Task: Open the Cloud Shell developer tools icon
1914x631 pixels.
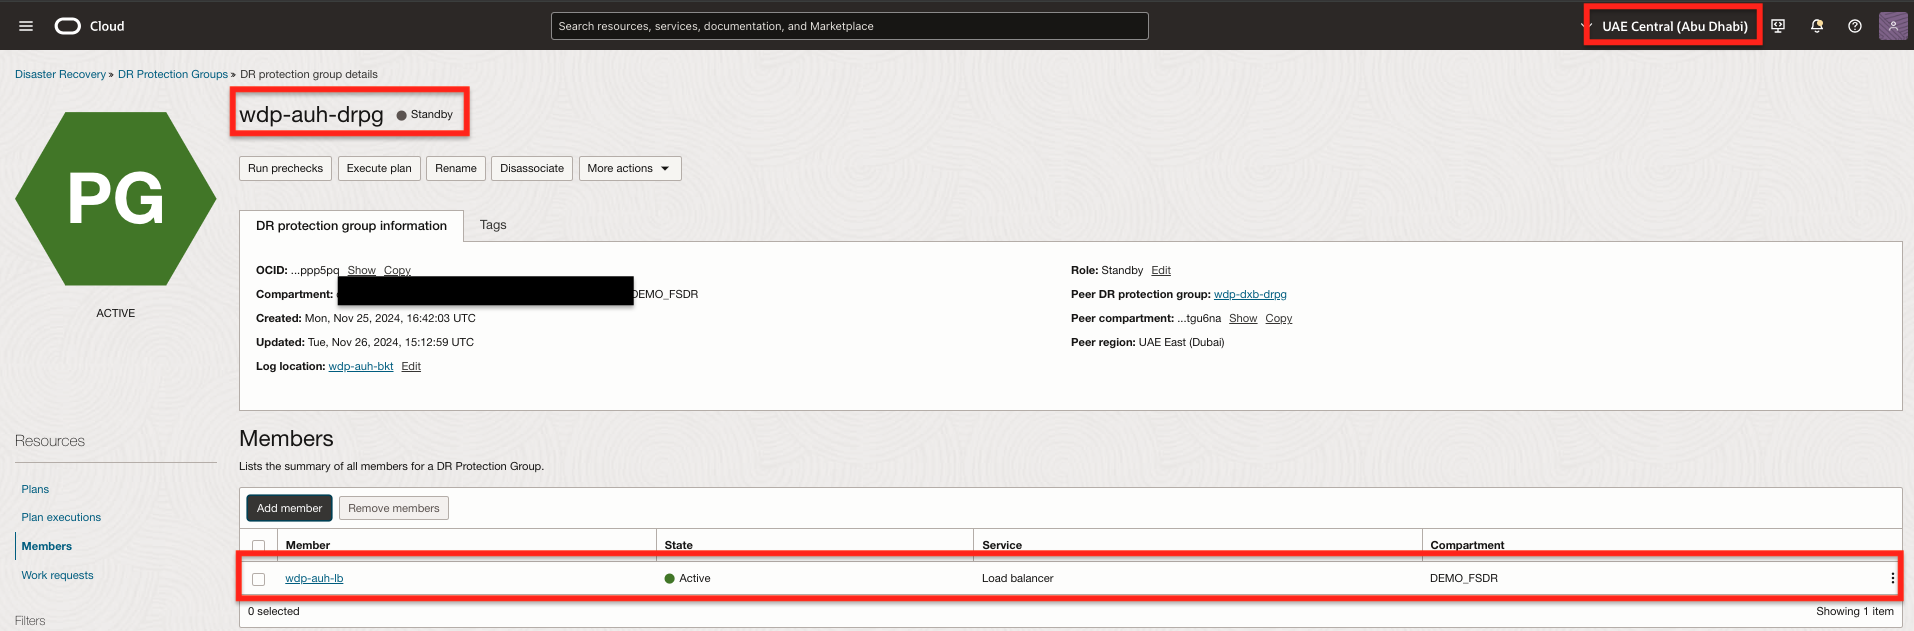Action: [x=1778, y=26]
